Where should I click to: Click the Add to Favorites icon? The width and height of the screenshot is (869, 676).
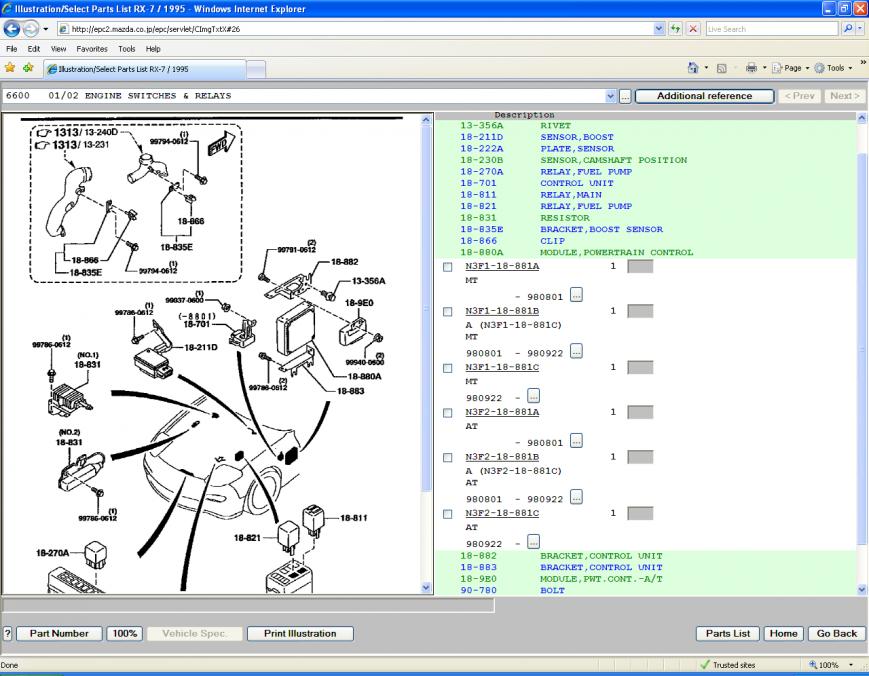[27, 68]
